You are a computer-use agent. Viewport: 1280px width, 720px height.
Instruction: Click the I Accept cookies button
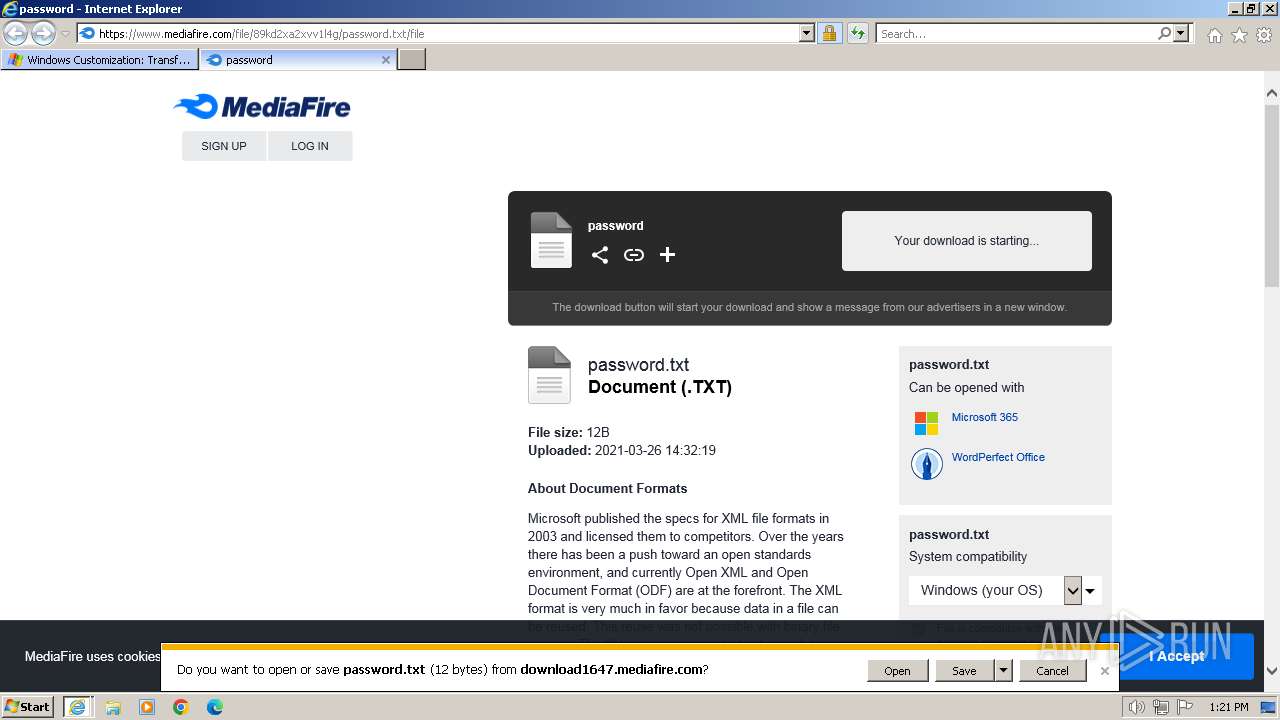click(x=1177, y=657)
